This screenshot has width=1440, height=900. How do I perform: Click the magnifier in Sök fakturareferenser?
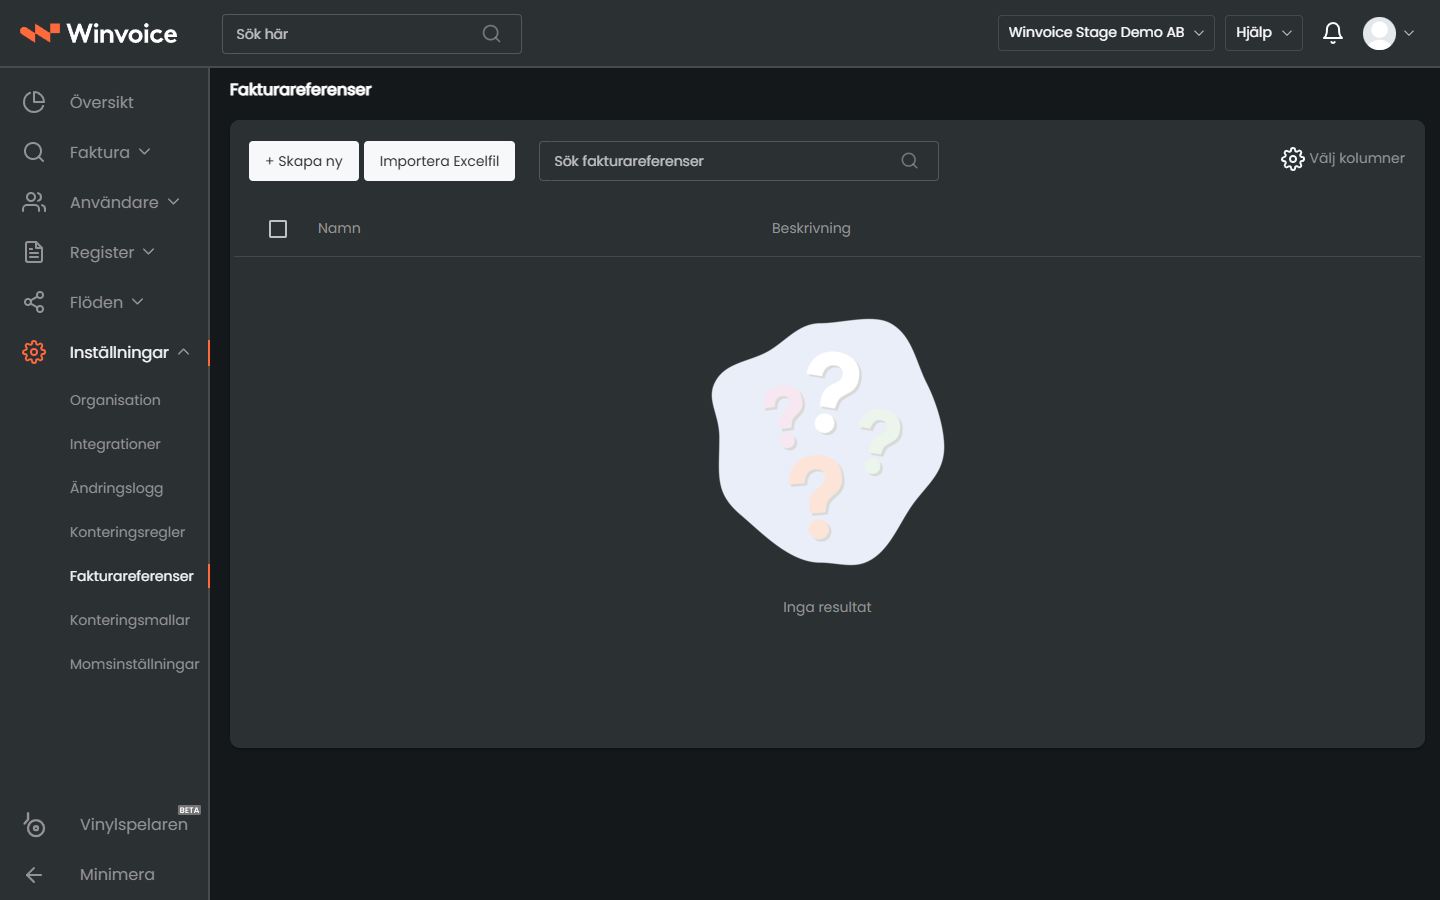909,161
